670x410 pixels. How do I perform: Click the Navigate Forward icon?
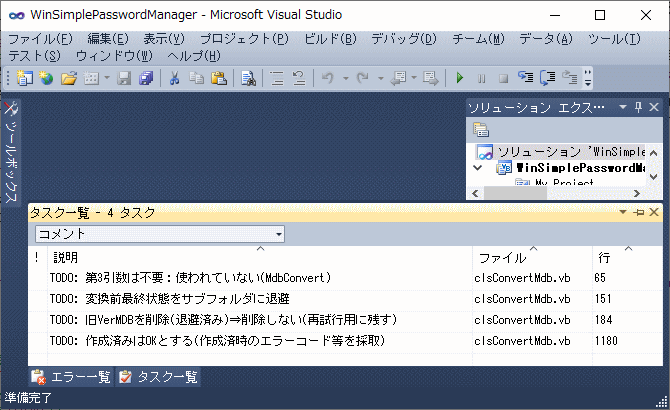tap(431, 78)
